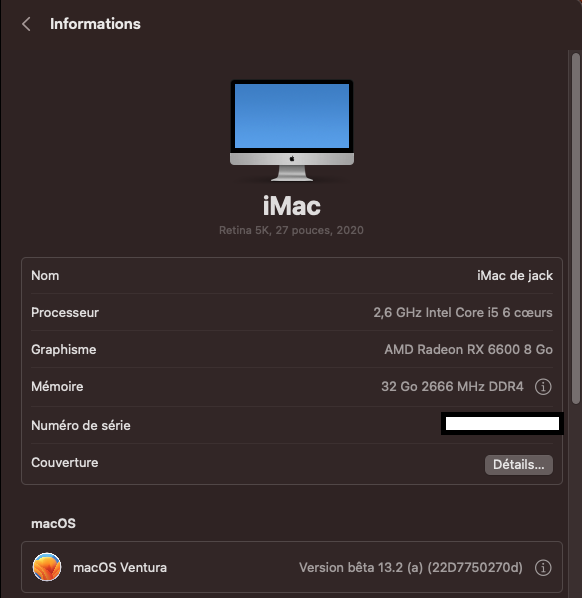Screen dimensions: 582x598
Task: Select the computer name 'iMac de jack'
Action: click(x=515, y=276)
